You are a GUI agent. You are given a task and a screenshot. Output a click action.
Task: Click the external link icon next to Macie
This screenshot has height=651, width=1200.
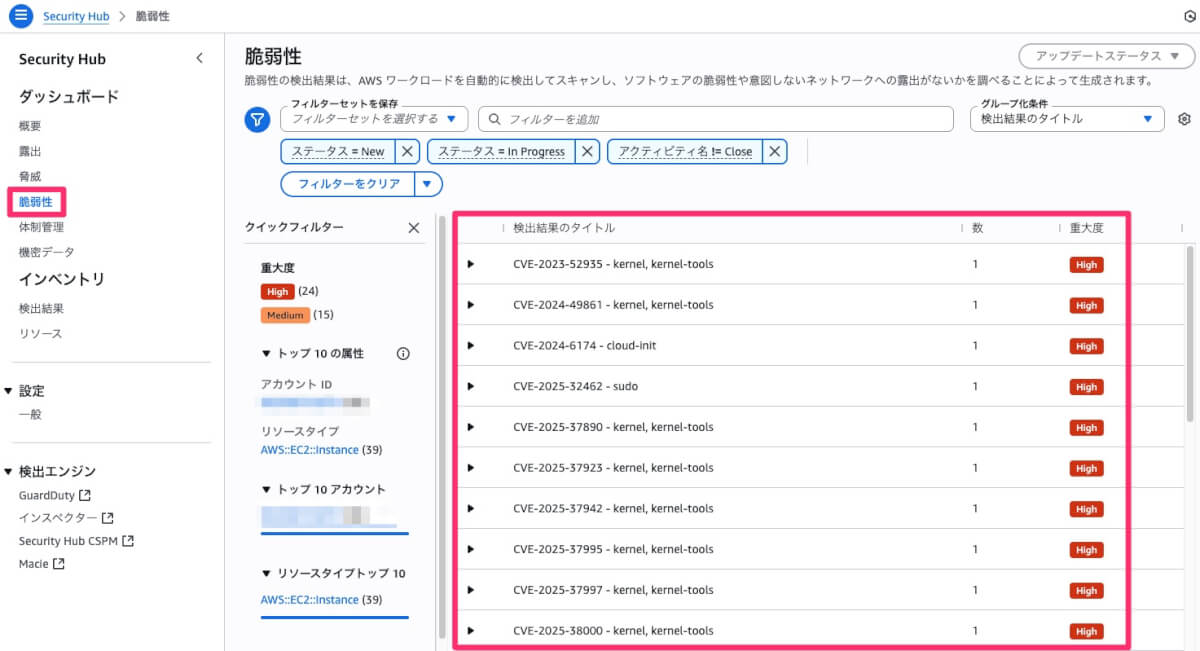(58, 564)
